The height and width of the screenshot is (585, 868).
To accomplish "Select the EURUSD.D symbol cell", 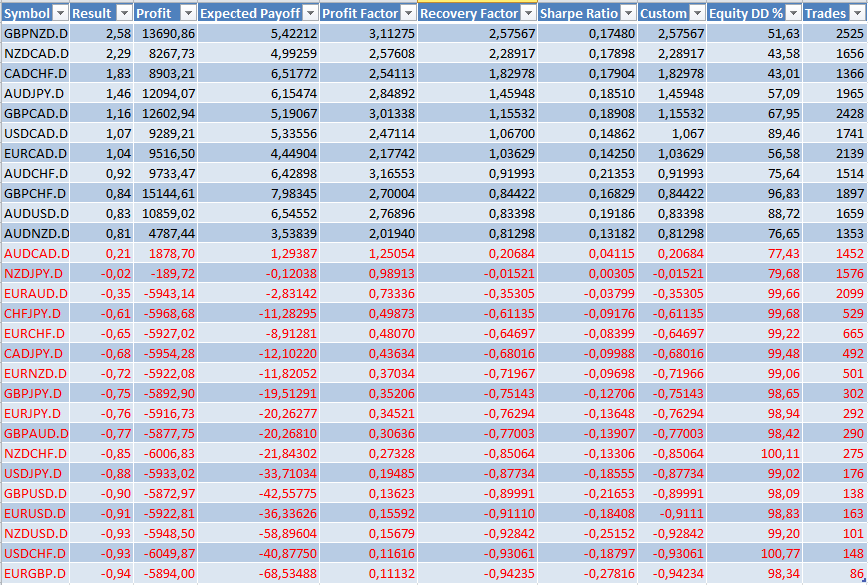I will coord(35,513).
